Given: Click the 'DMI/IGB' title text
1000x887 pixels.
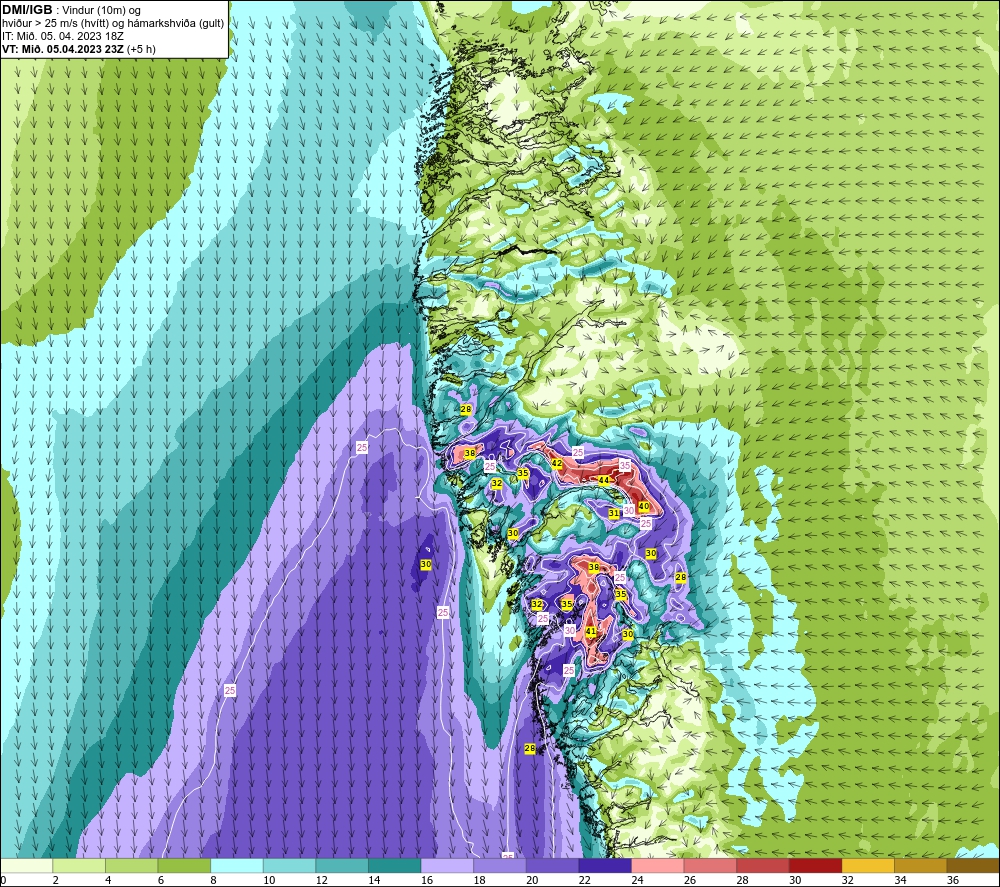Looking at the screenshot, I should [27, 10].
